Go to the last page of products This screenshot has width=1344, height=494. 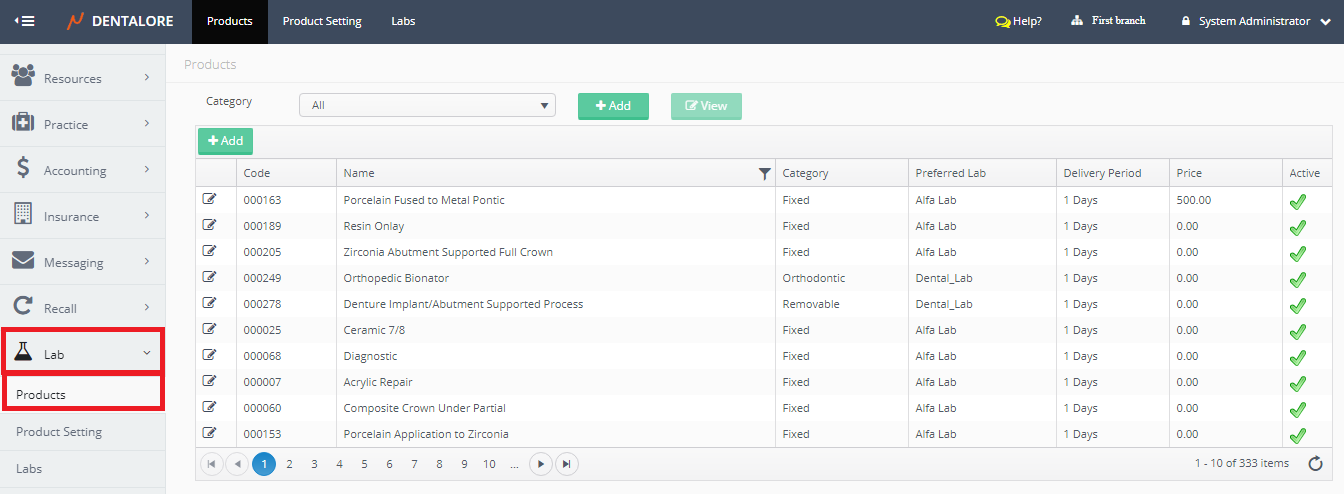(567, 464)
